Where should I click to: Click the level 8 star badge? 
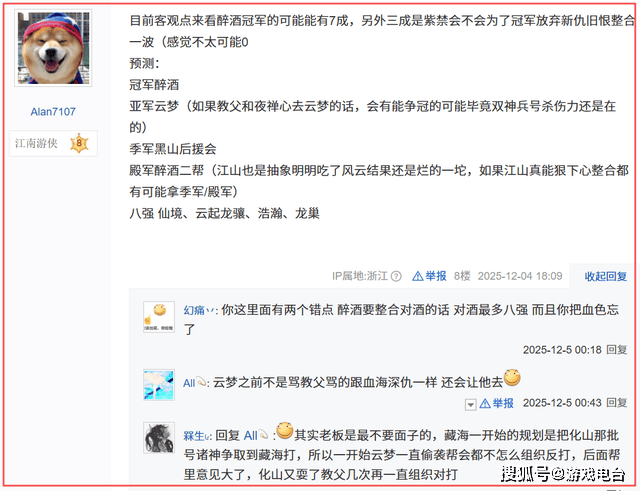[79, 143]
